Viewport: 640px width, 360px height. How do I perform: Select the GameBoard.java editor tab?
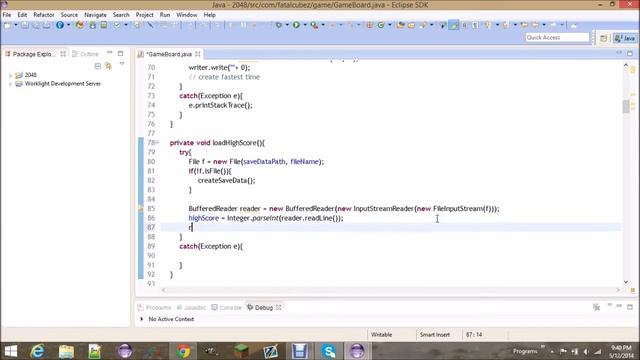169,54
